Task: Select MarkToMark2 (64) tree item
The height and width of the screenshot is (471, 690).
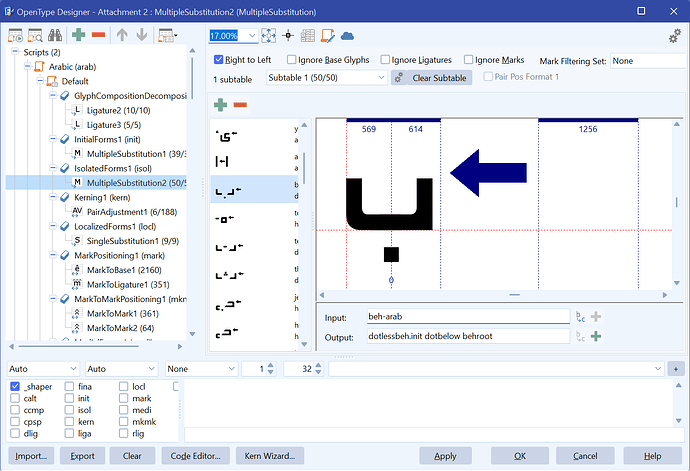Action: click(120, 328)
